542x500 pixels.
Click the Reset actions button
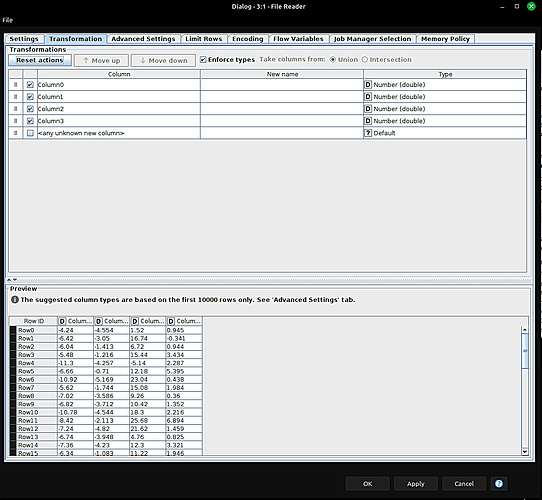click(40, 60)
